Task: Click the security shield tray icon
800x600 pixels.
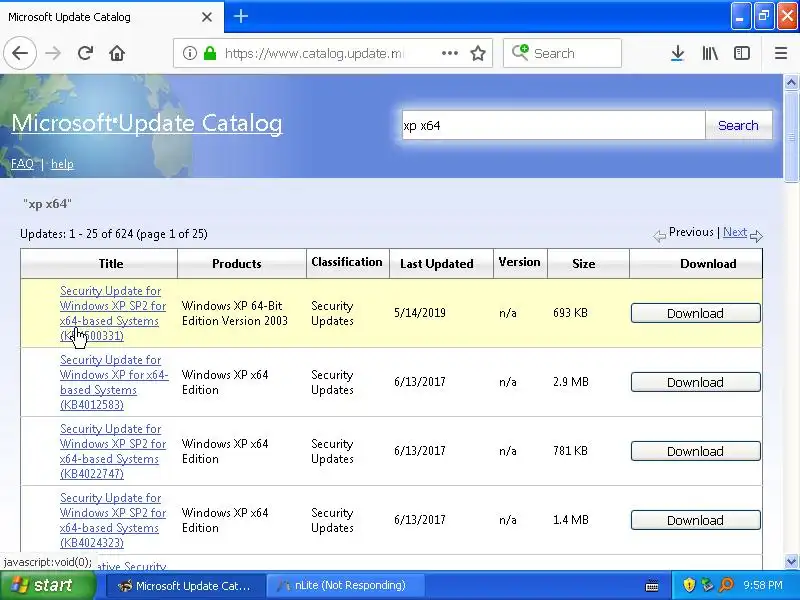Action: point(689,585)
